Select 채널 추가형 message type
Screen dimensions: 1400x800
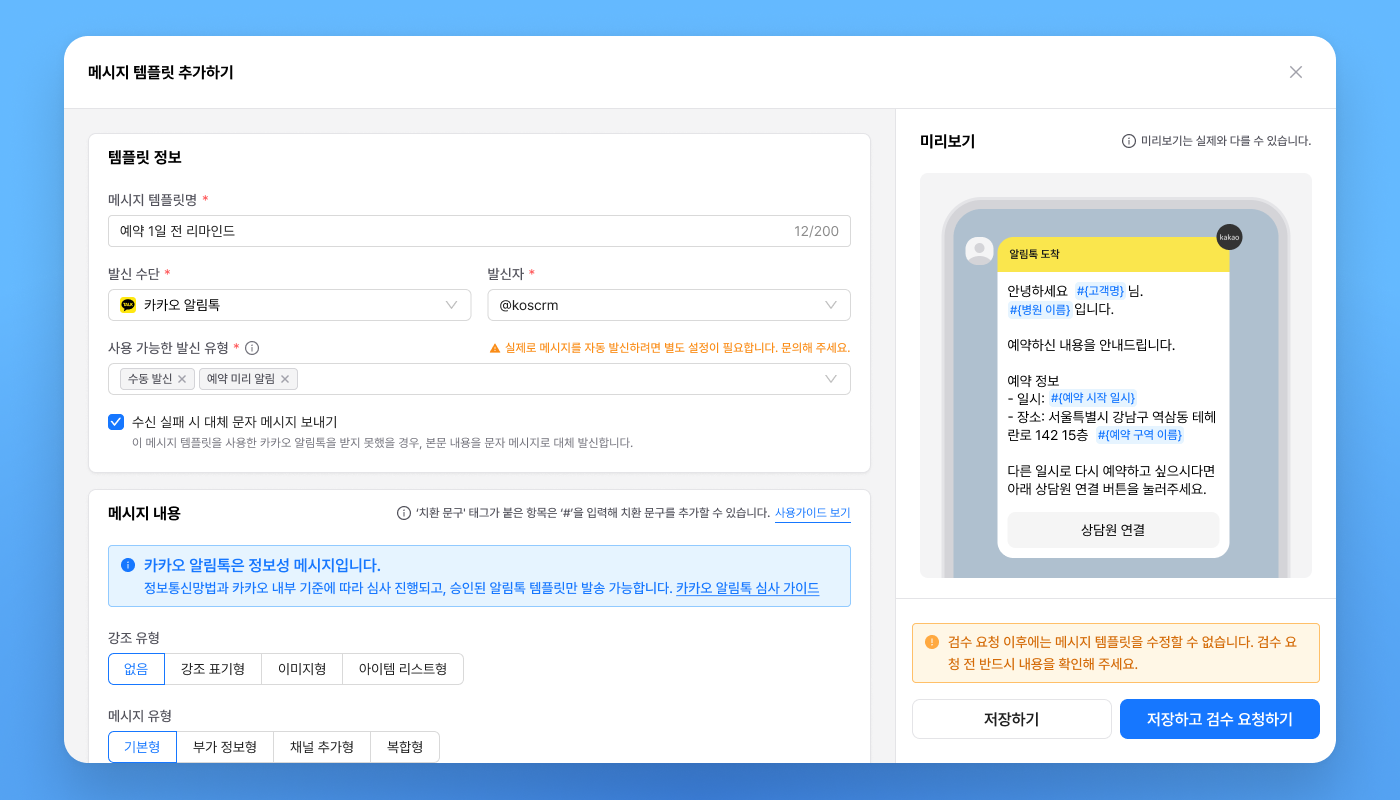pyautogui.click(x=322, y=747)
